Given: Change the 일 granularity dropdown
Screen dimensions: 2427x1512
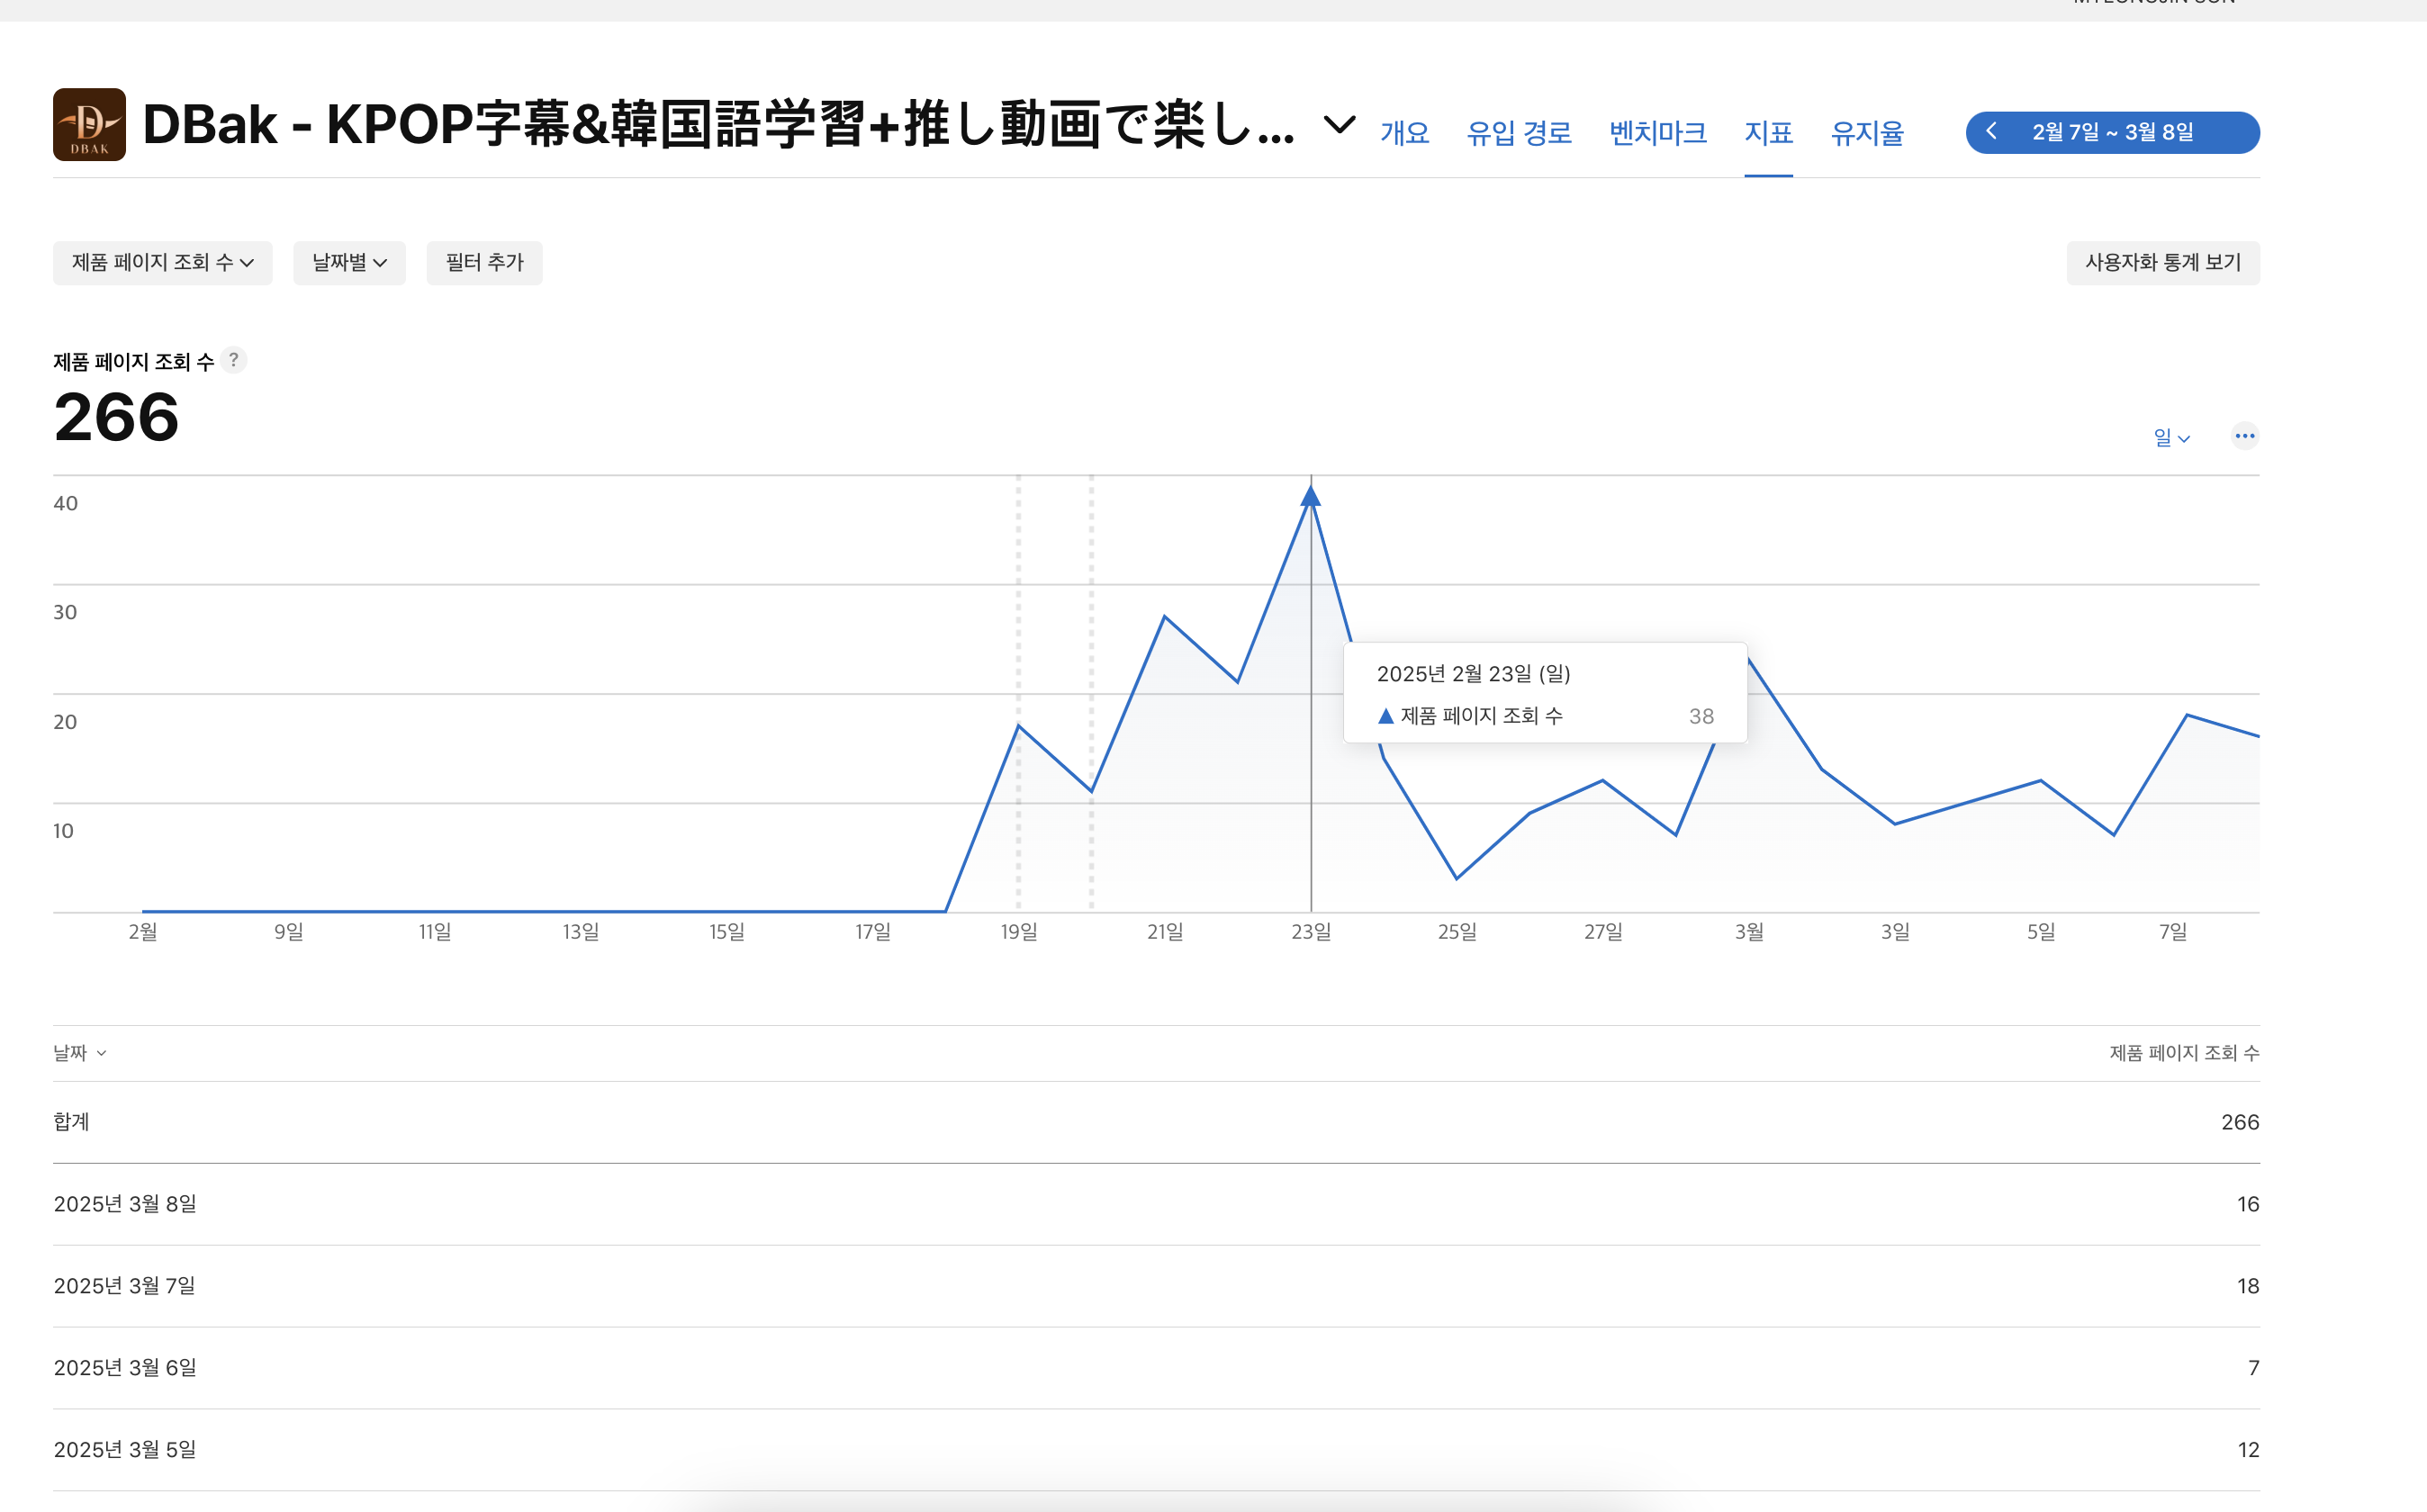Looking at the screenshot, I should (2171, 438).
